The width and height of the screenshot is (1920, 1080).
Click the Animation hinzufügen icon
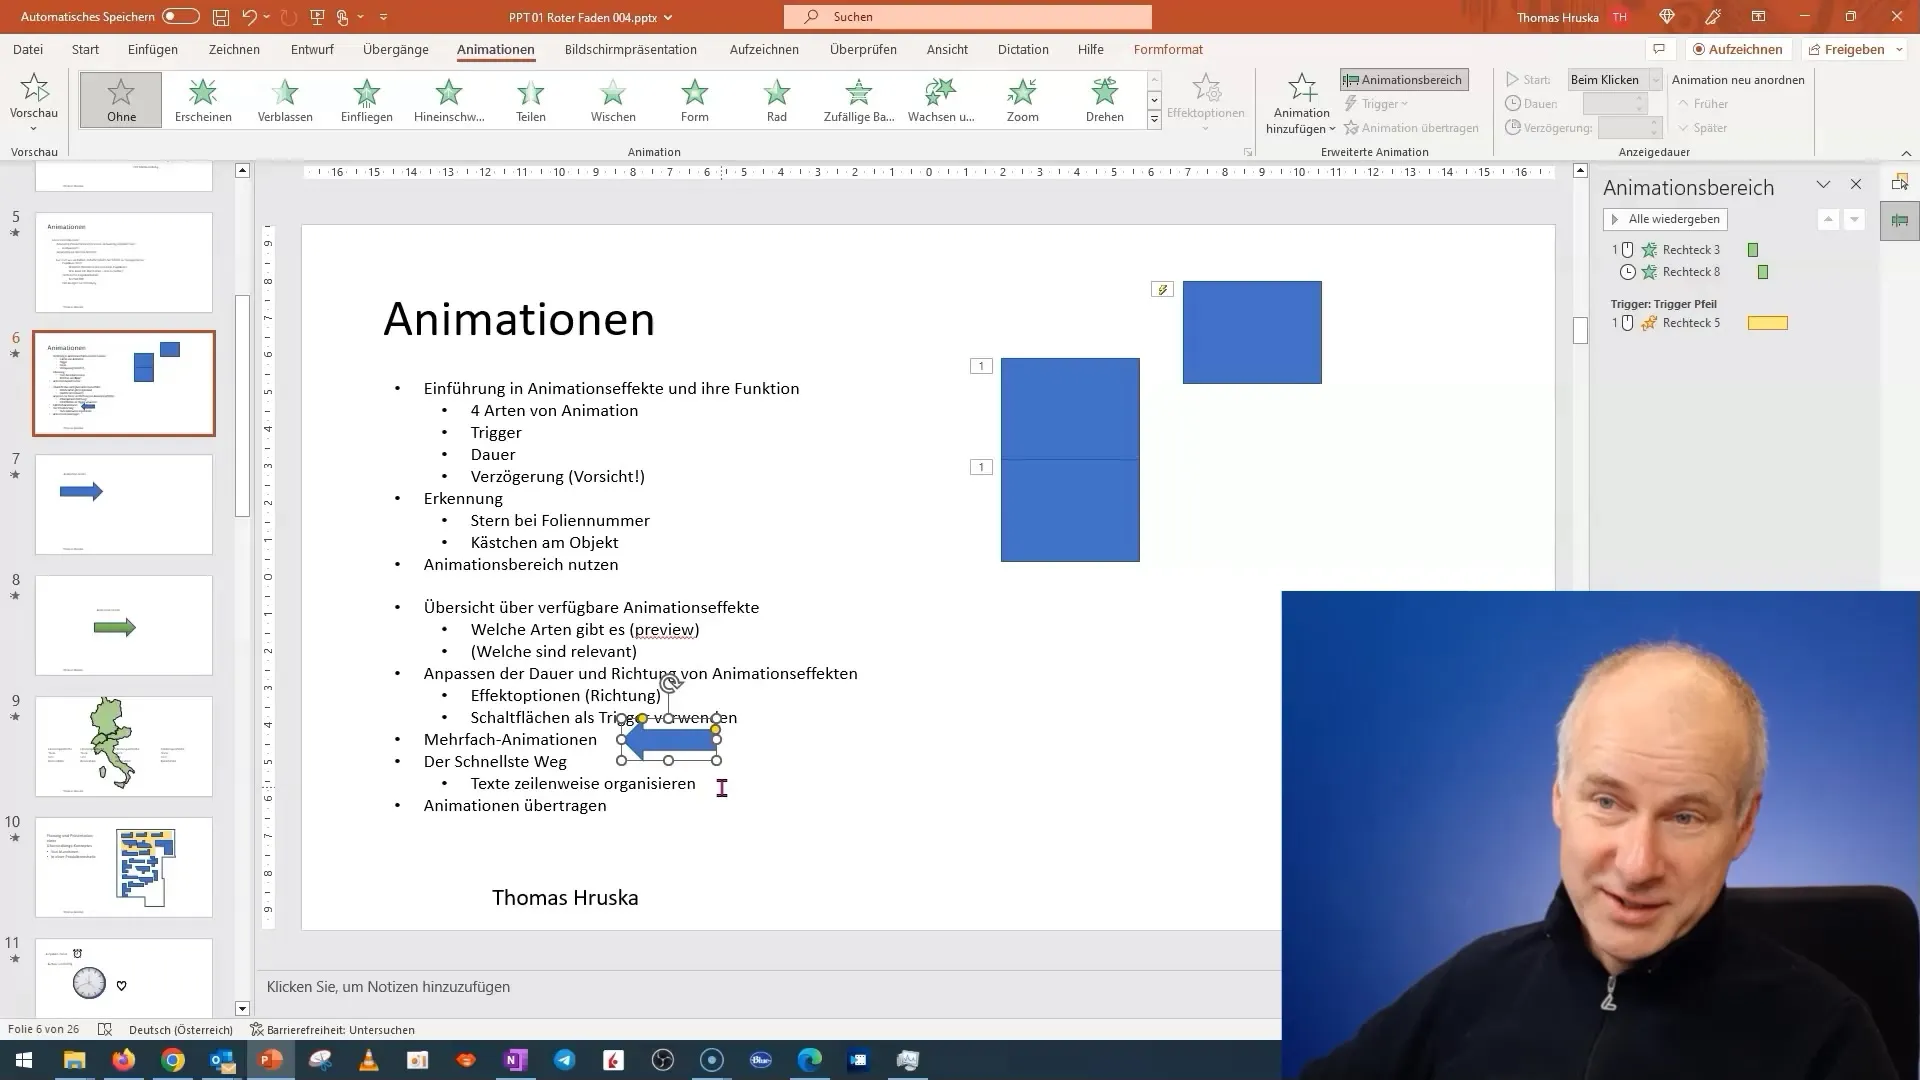tap(1300, 102)
